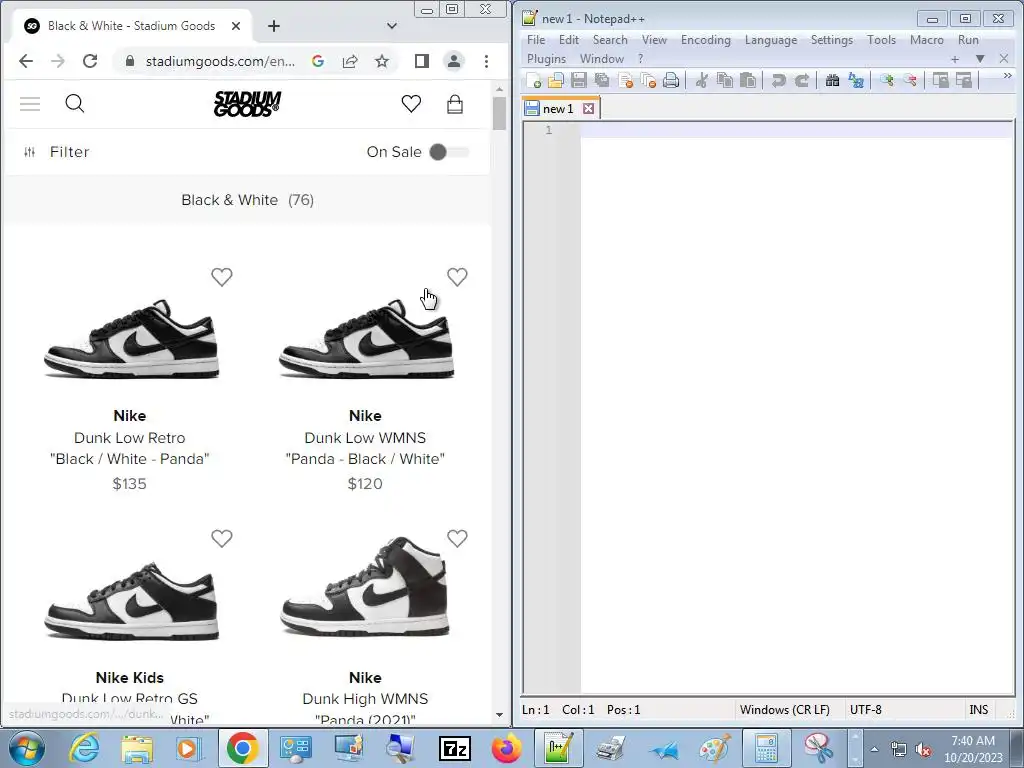Image resolution: width=1024 pixels, height=768 pixels.
Task: Launch Firefox from the taskbar
Action: (x=507, y=748)
